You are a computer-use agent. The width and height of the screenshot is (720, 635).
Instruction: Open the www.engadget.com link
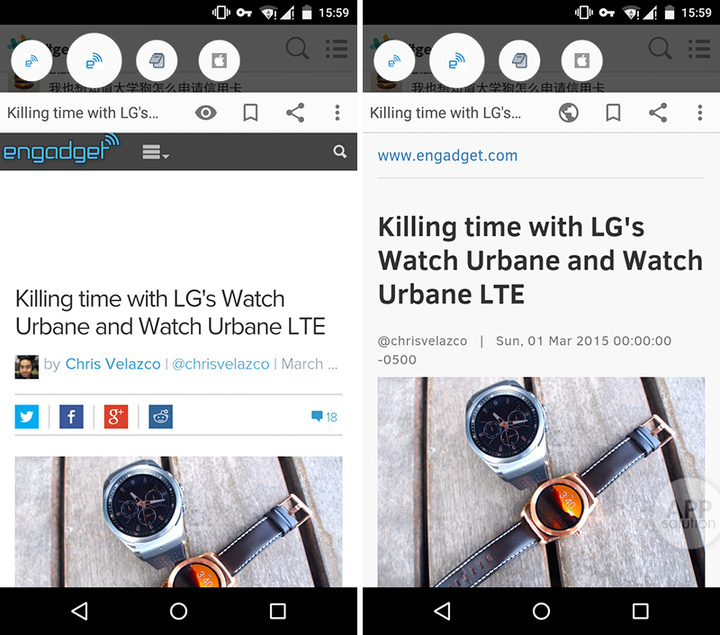[x=447, y=155]
